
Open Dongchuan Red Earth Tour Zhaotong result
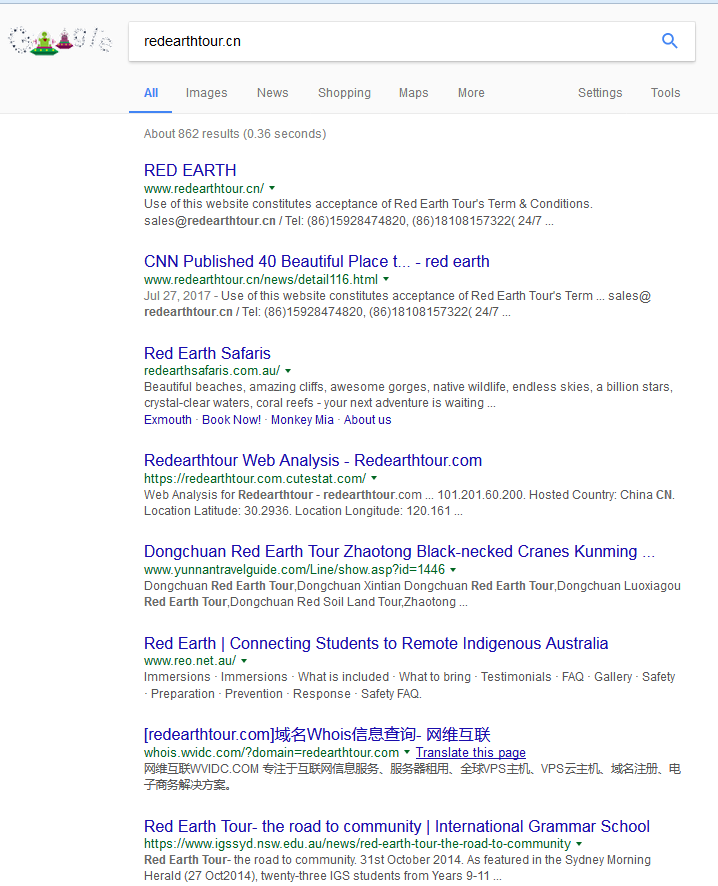(399, 551)
